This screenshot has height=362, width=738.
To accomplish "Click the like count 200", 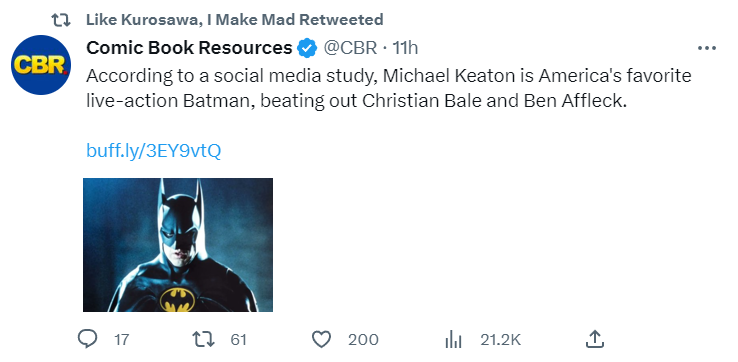I will 363,339.
